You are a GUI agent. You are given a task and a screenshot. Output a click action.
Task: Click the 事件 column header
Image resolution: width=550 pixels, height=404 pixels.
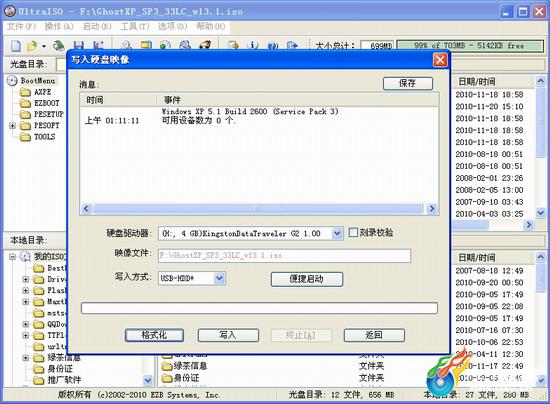pyautogui.click(x=297, y=100)
